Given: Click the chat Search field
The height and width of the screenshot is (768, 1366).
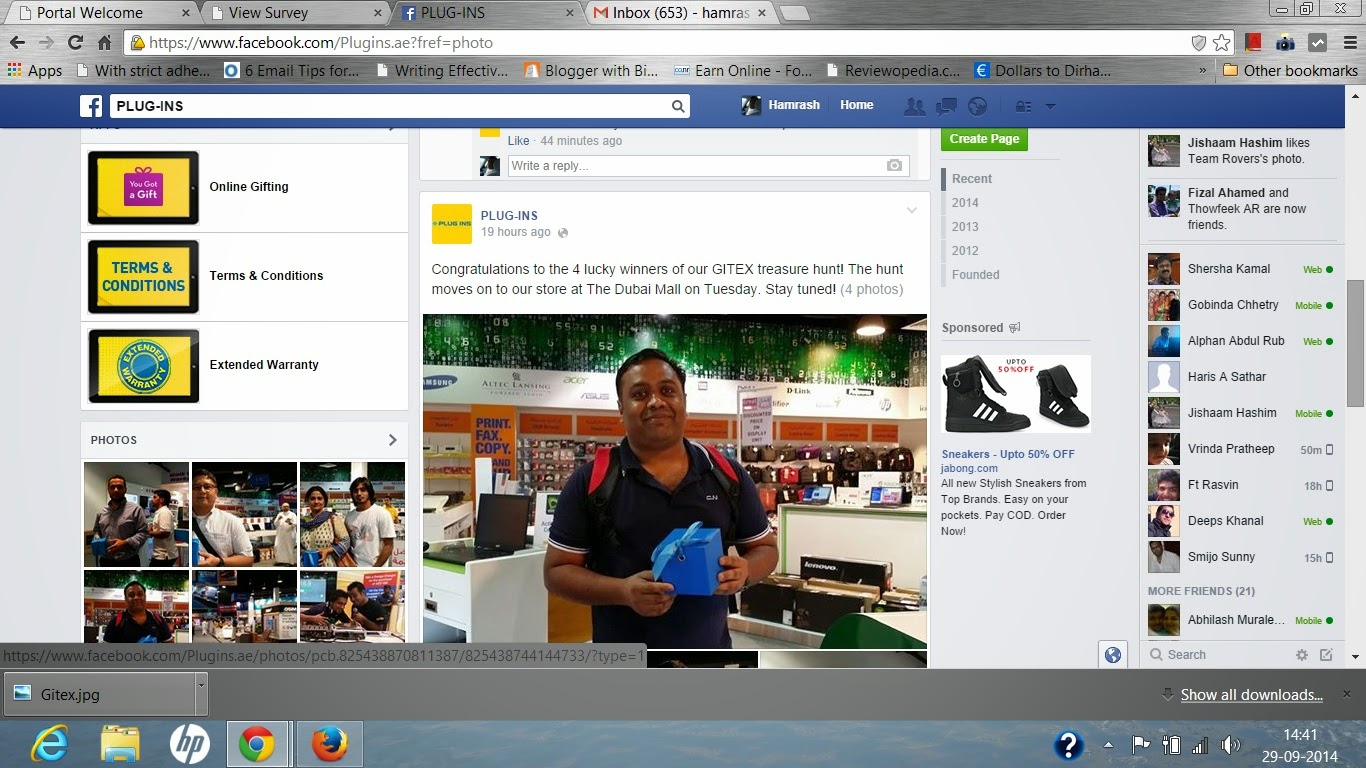Looking at the screenshot, I should pos(1217,655).
